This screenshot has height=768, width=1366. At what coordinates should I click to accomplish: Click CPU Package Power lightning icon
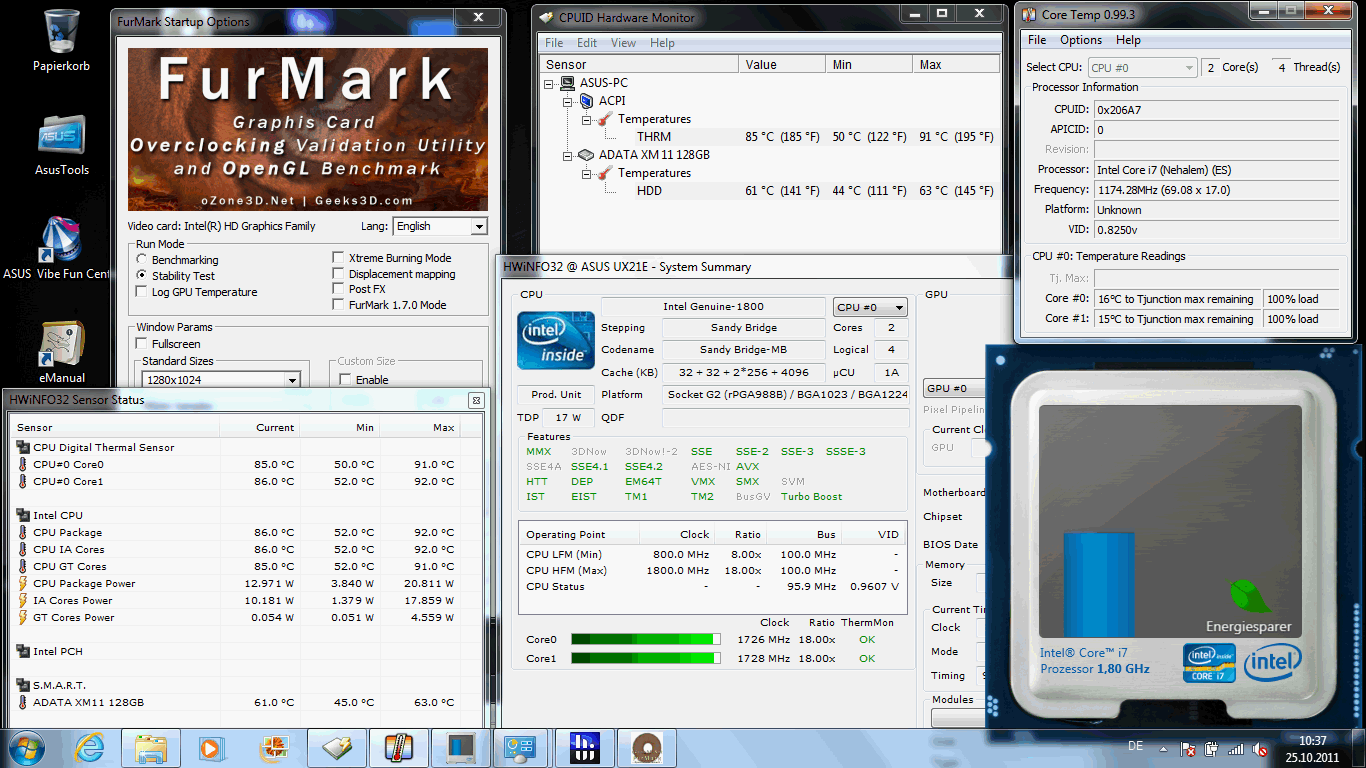(x=23, y=584)
